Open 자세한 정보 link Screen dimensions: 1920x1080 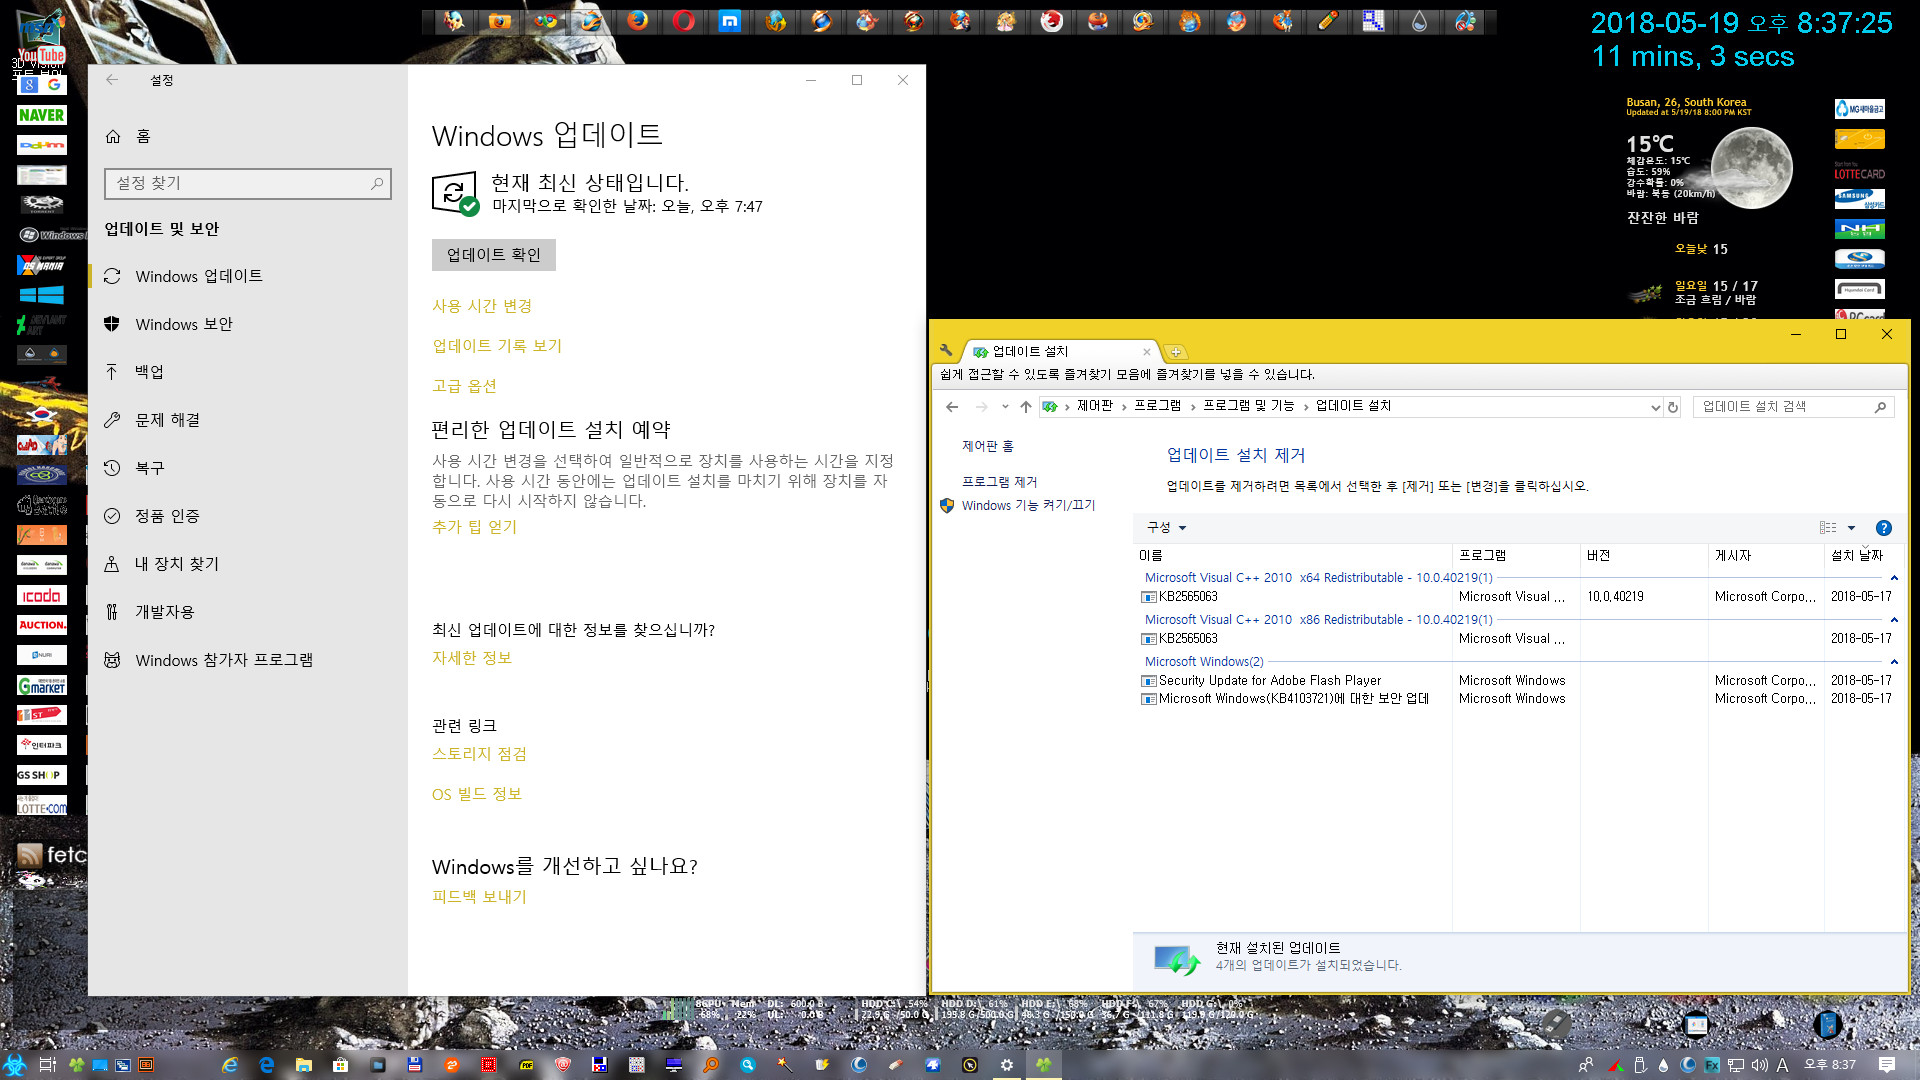[x=472, y=658]
